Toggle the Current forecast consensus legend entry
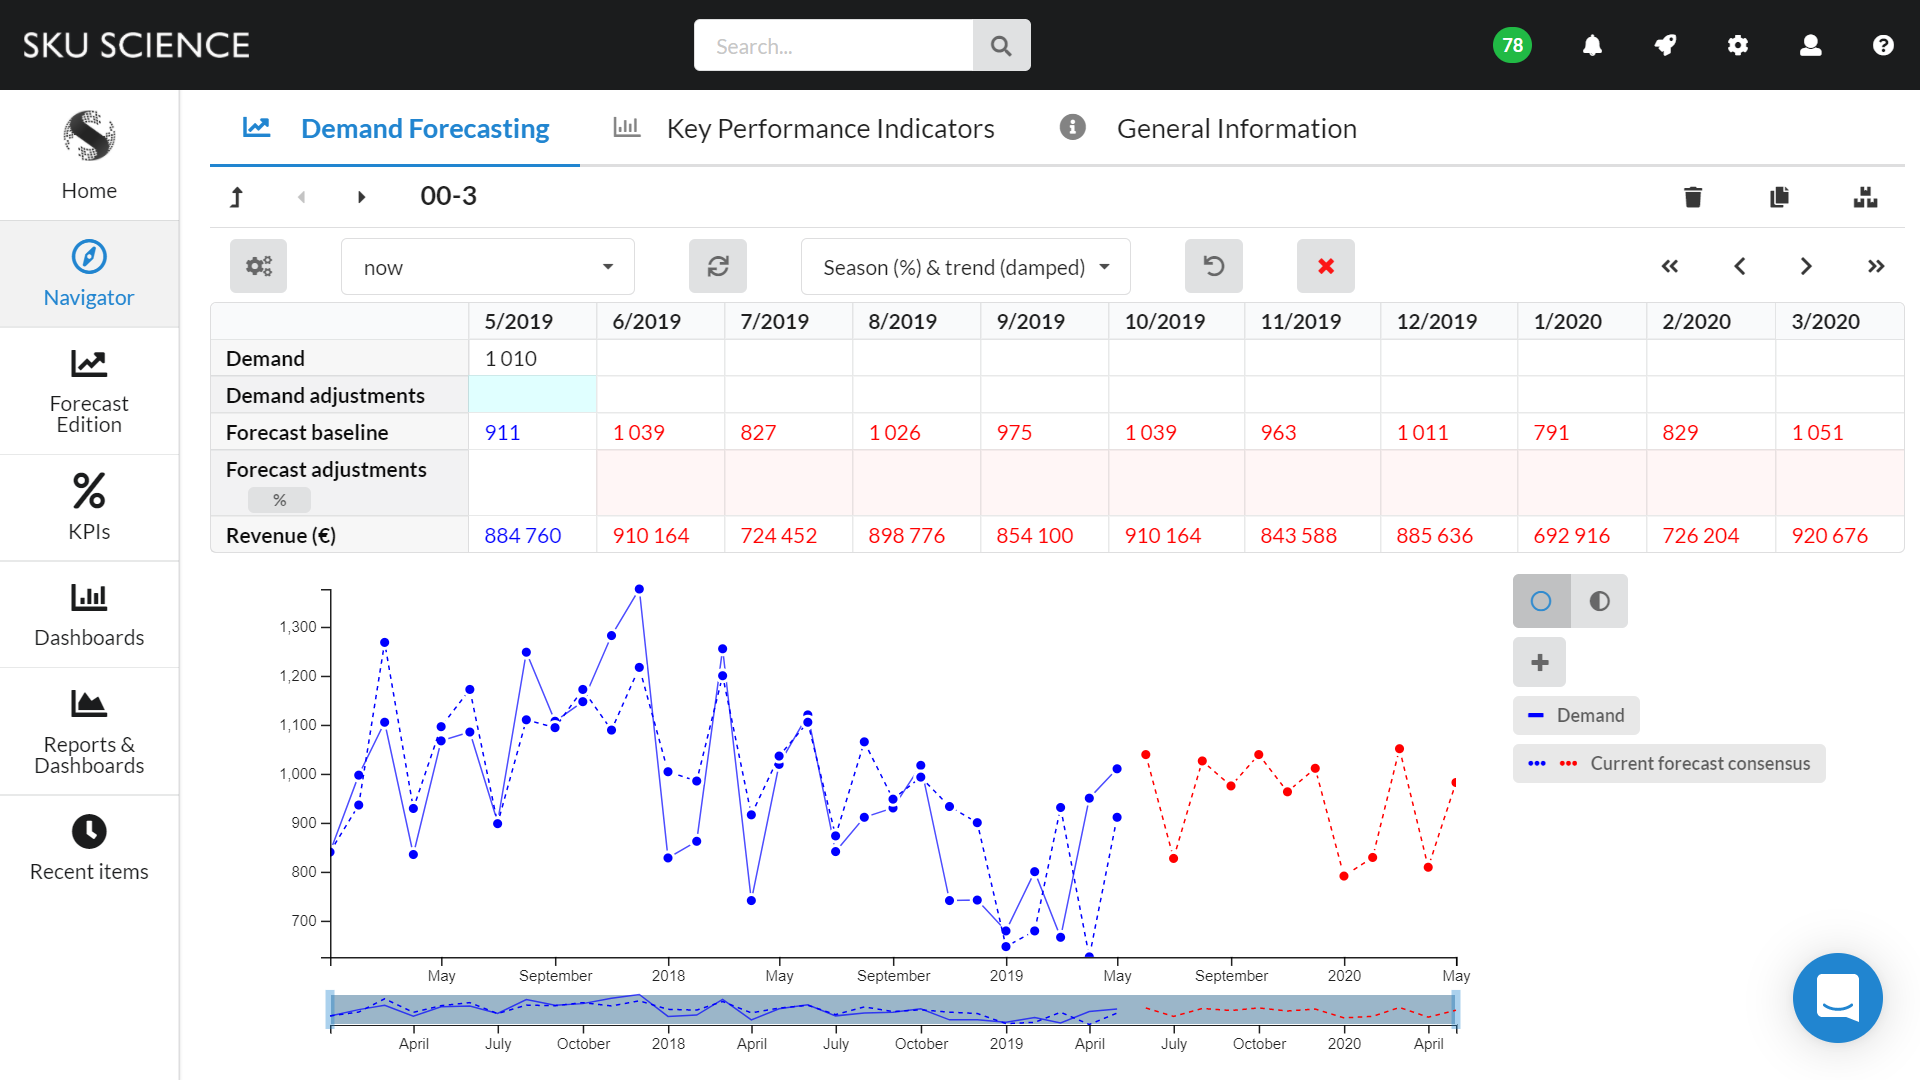The height and width of the screenshot is (1080, 1920). tap(1668, 763)
